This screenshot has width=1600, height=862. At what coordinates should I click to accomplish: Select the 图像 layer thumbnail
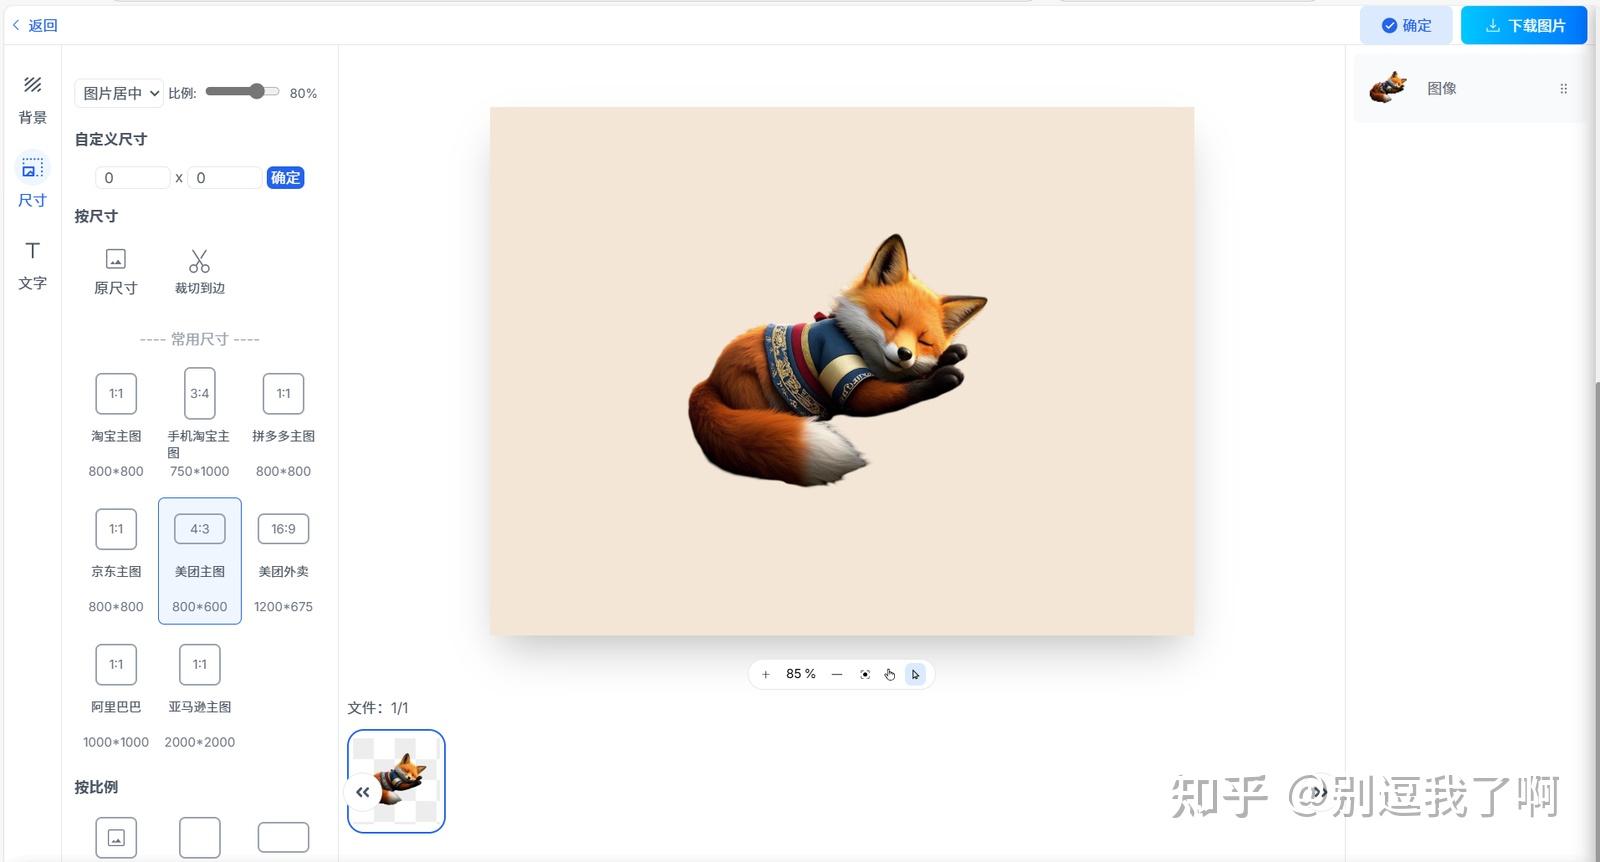1387,88
